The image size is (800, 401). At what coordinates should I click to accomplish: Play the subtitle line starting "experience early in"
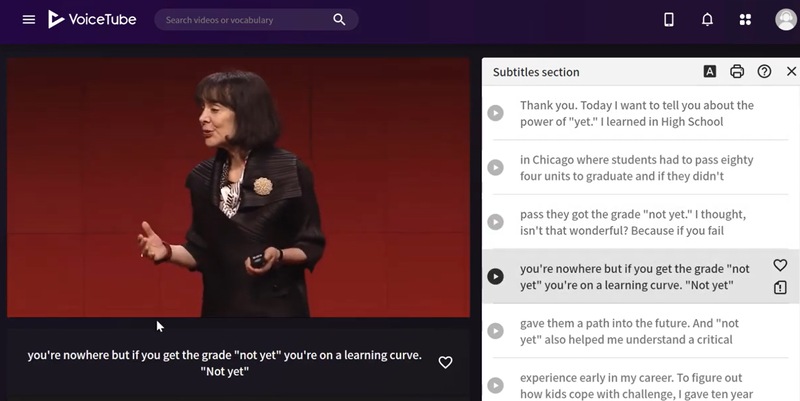[x=495, y=385]
